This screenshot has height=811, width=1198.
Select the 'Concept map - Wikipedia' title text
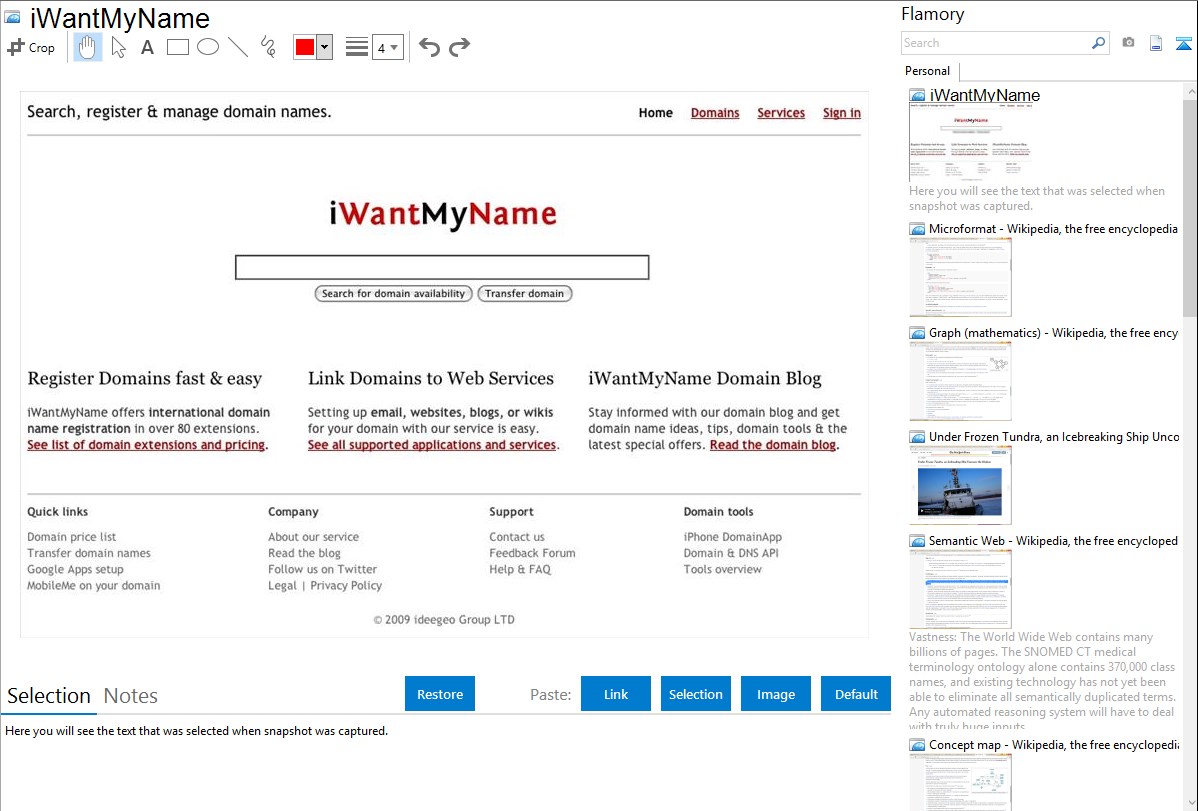(1054, 745)
